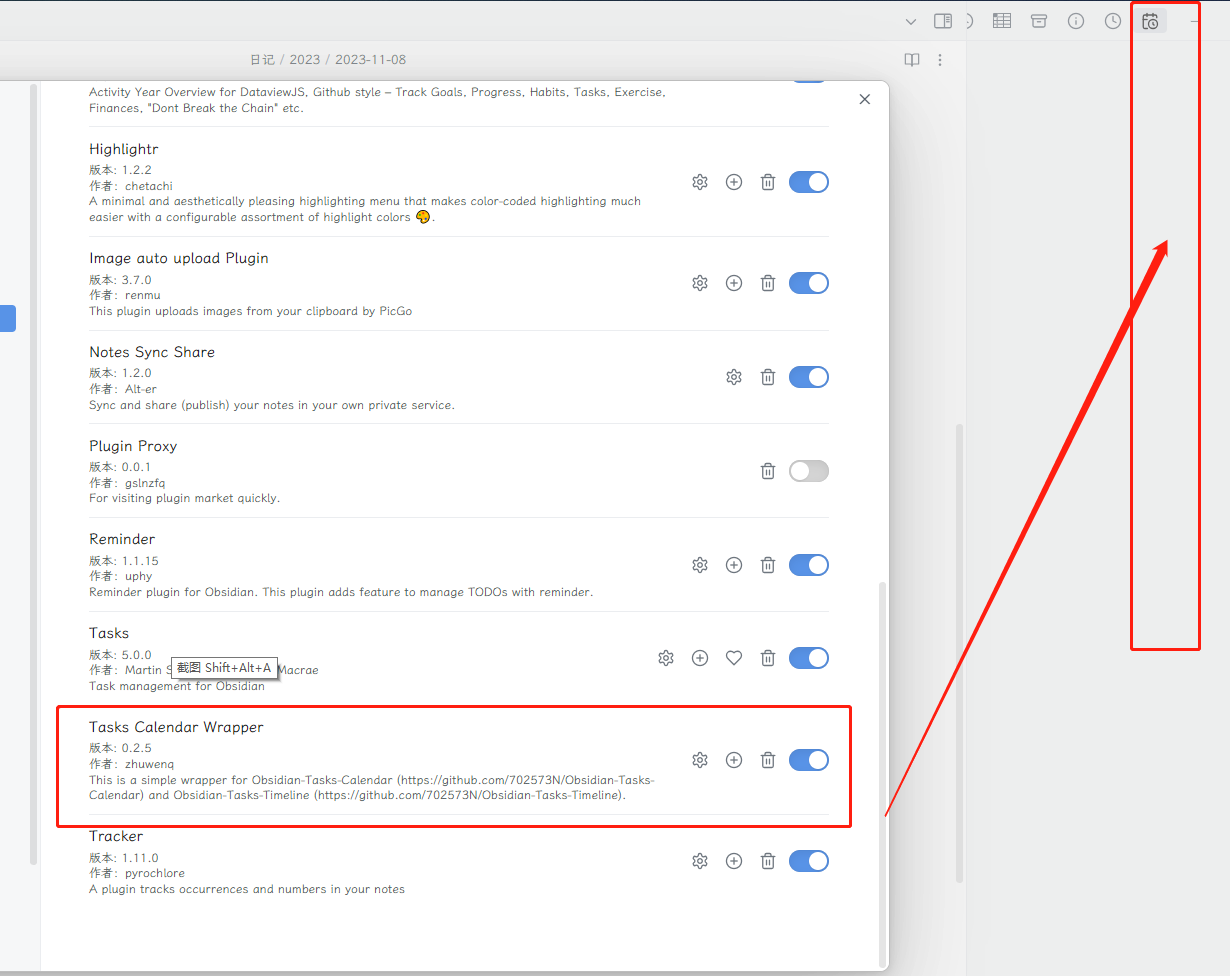This screenshot has height=976, width=1230.
Task: Delete the Highlightr plugin
Action: (768, 182)
